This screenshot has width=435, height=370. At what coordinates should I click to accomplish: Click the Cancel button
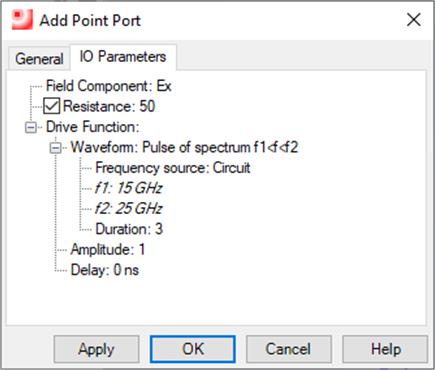pyautogui.click(x=289, y=349)
